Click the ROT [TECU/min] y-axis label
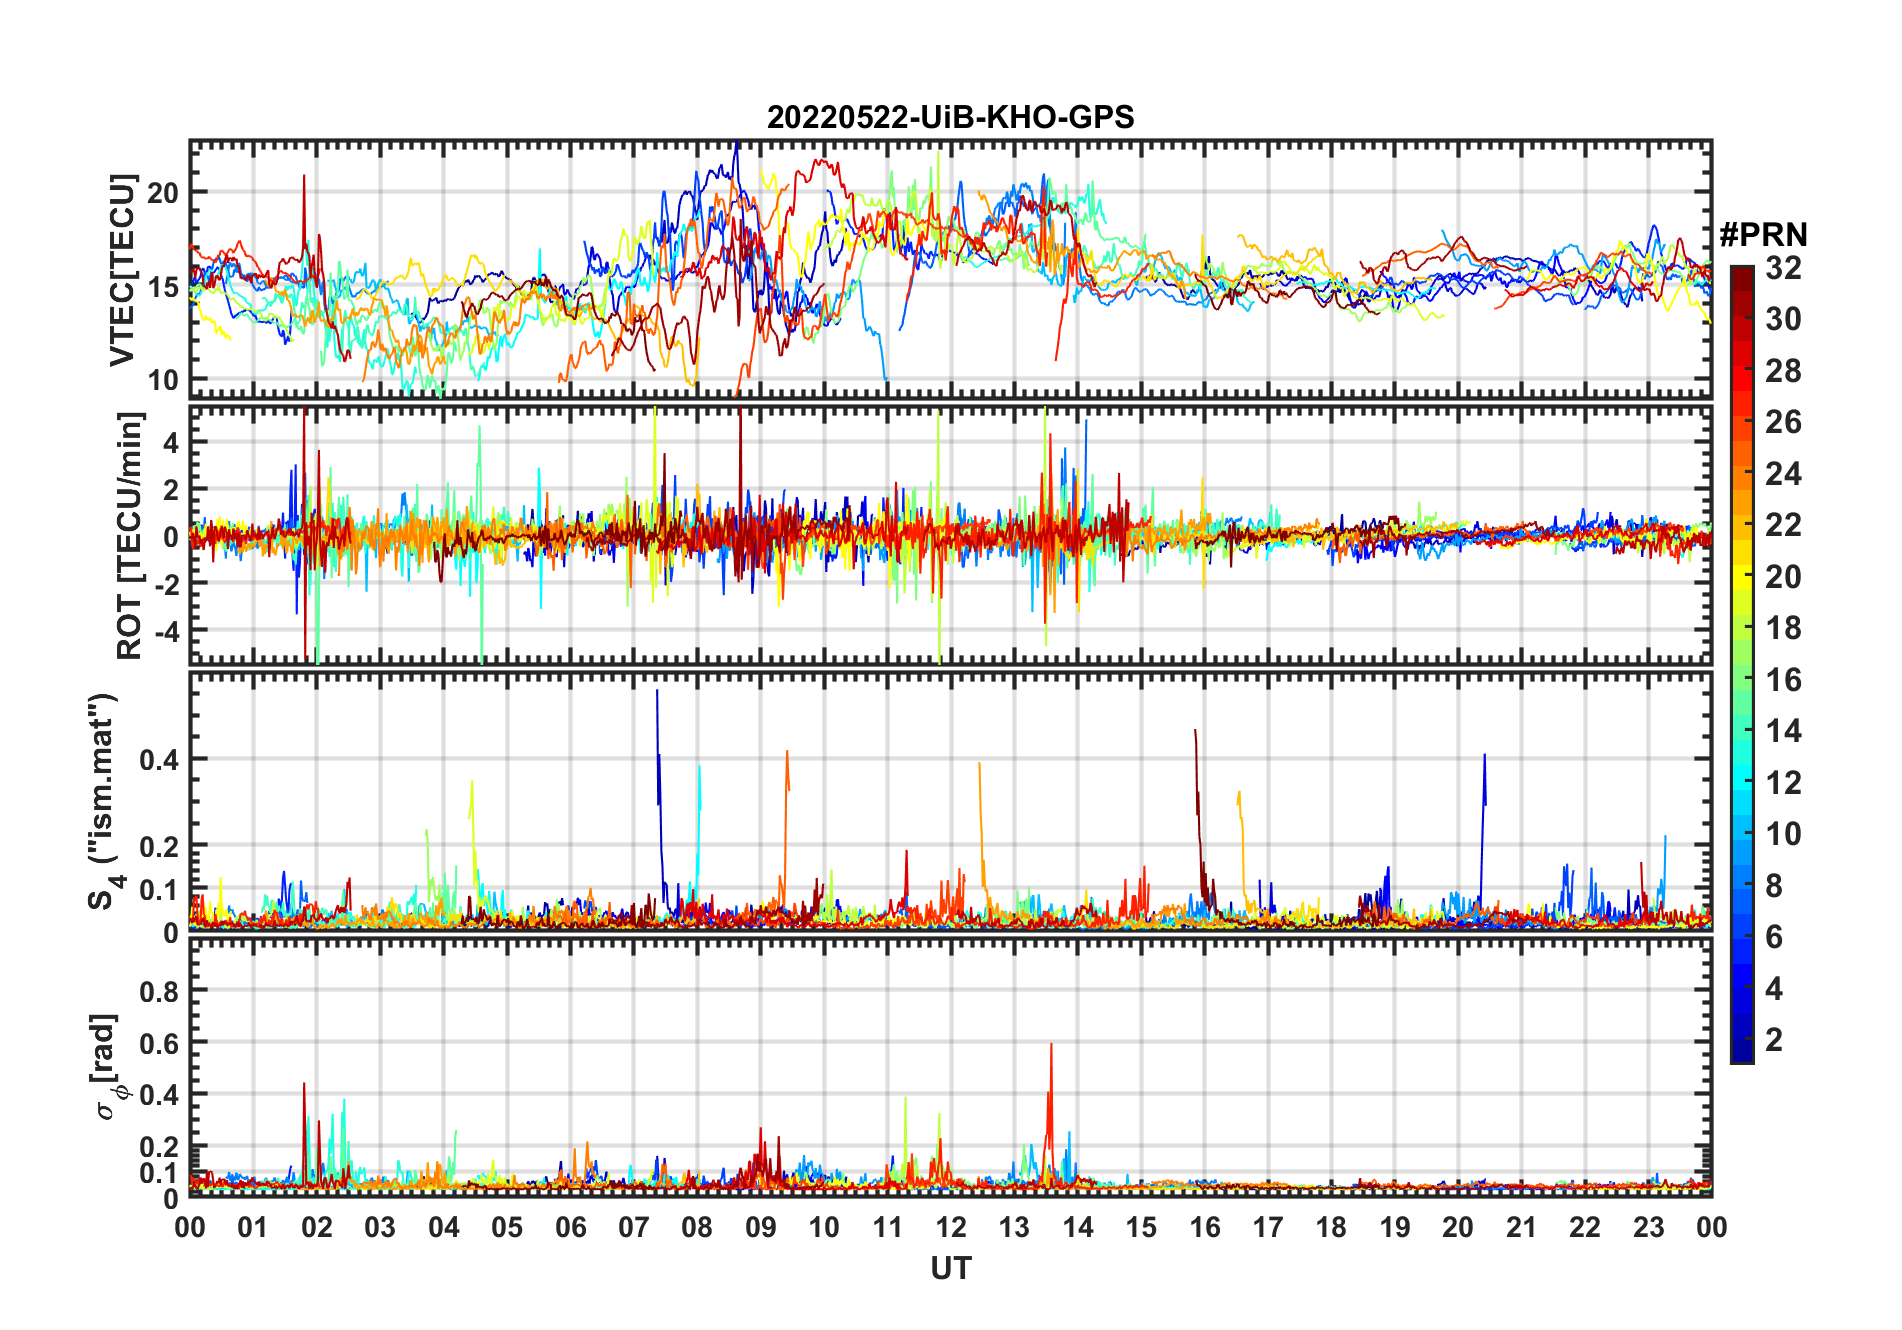The image size is (1902, 1330). 130,535
